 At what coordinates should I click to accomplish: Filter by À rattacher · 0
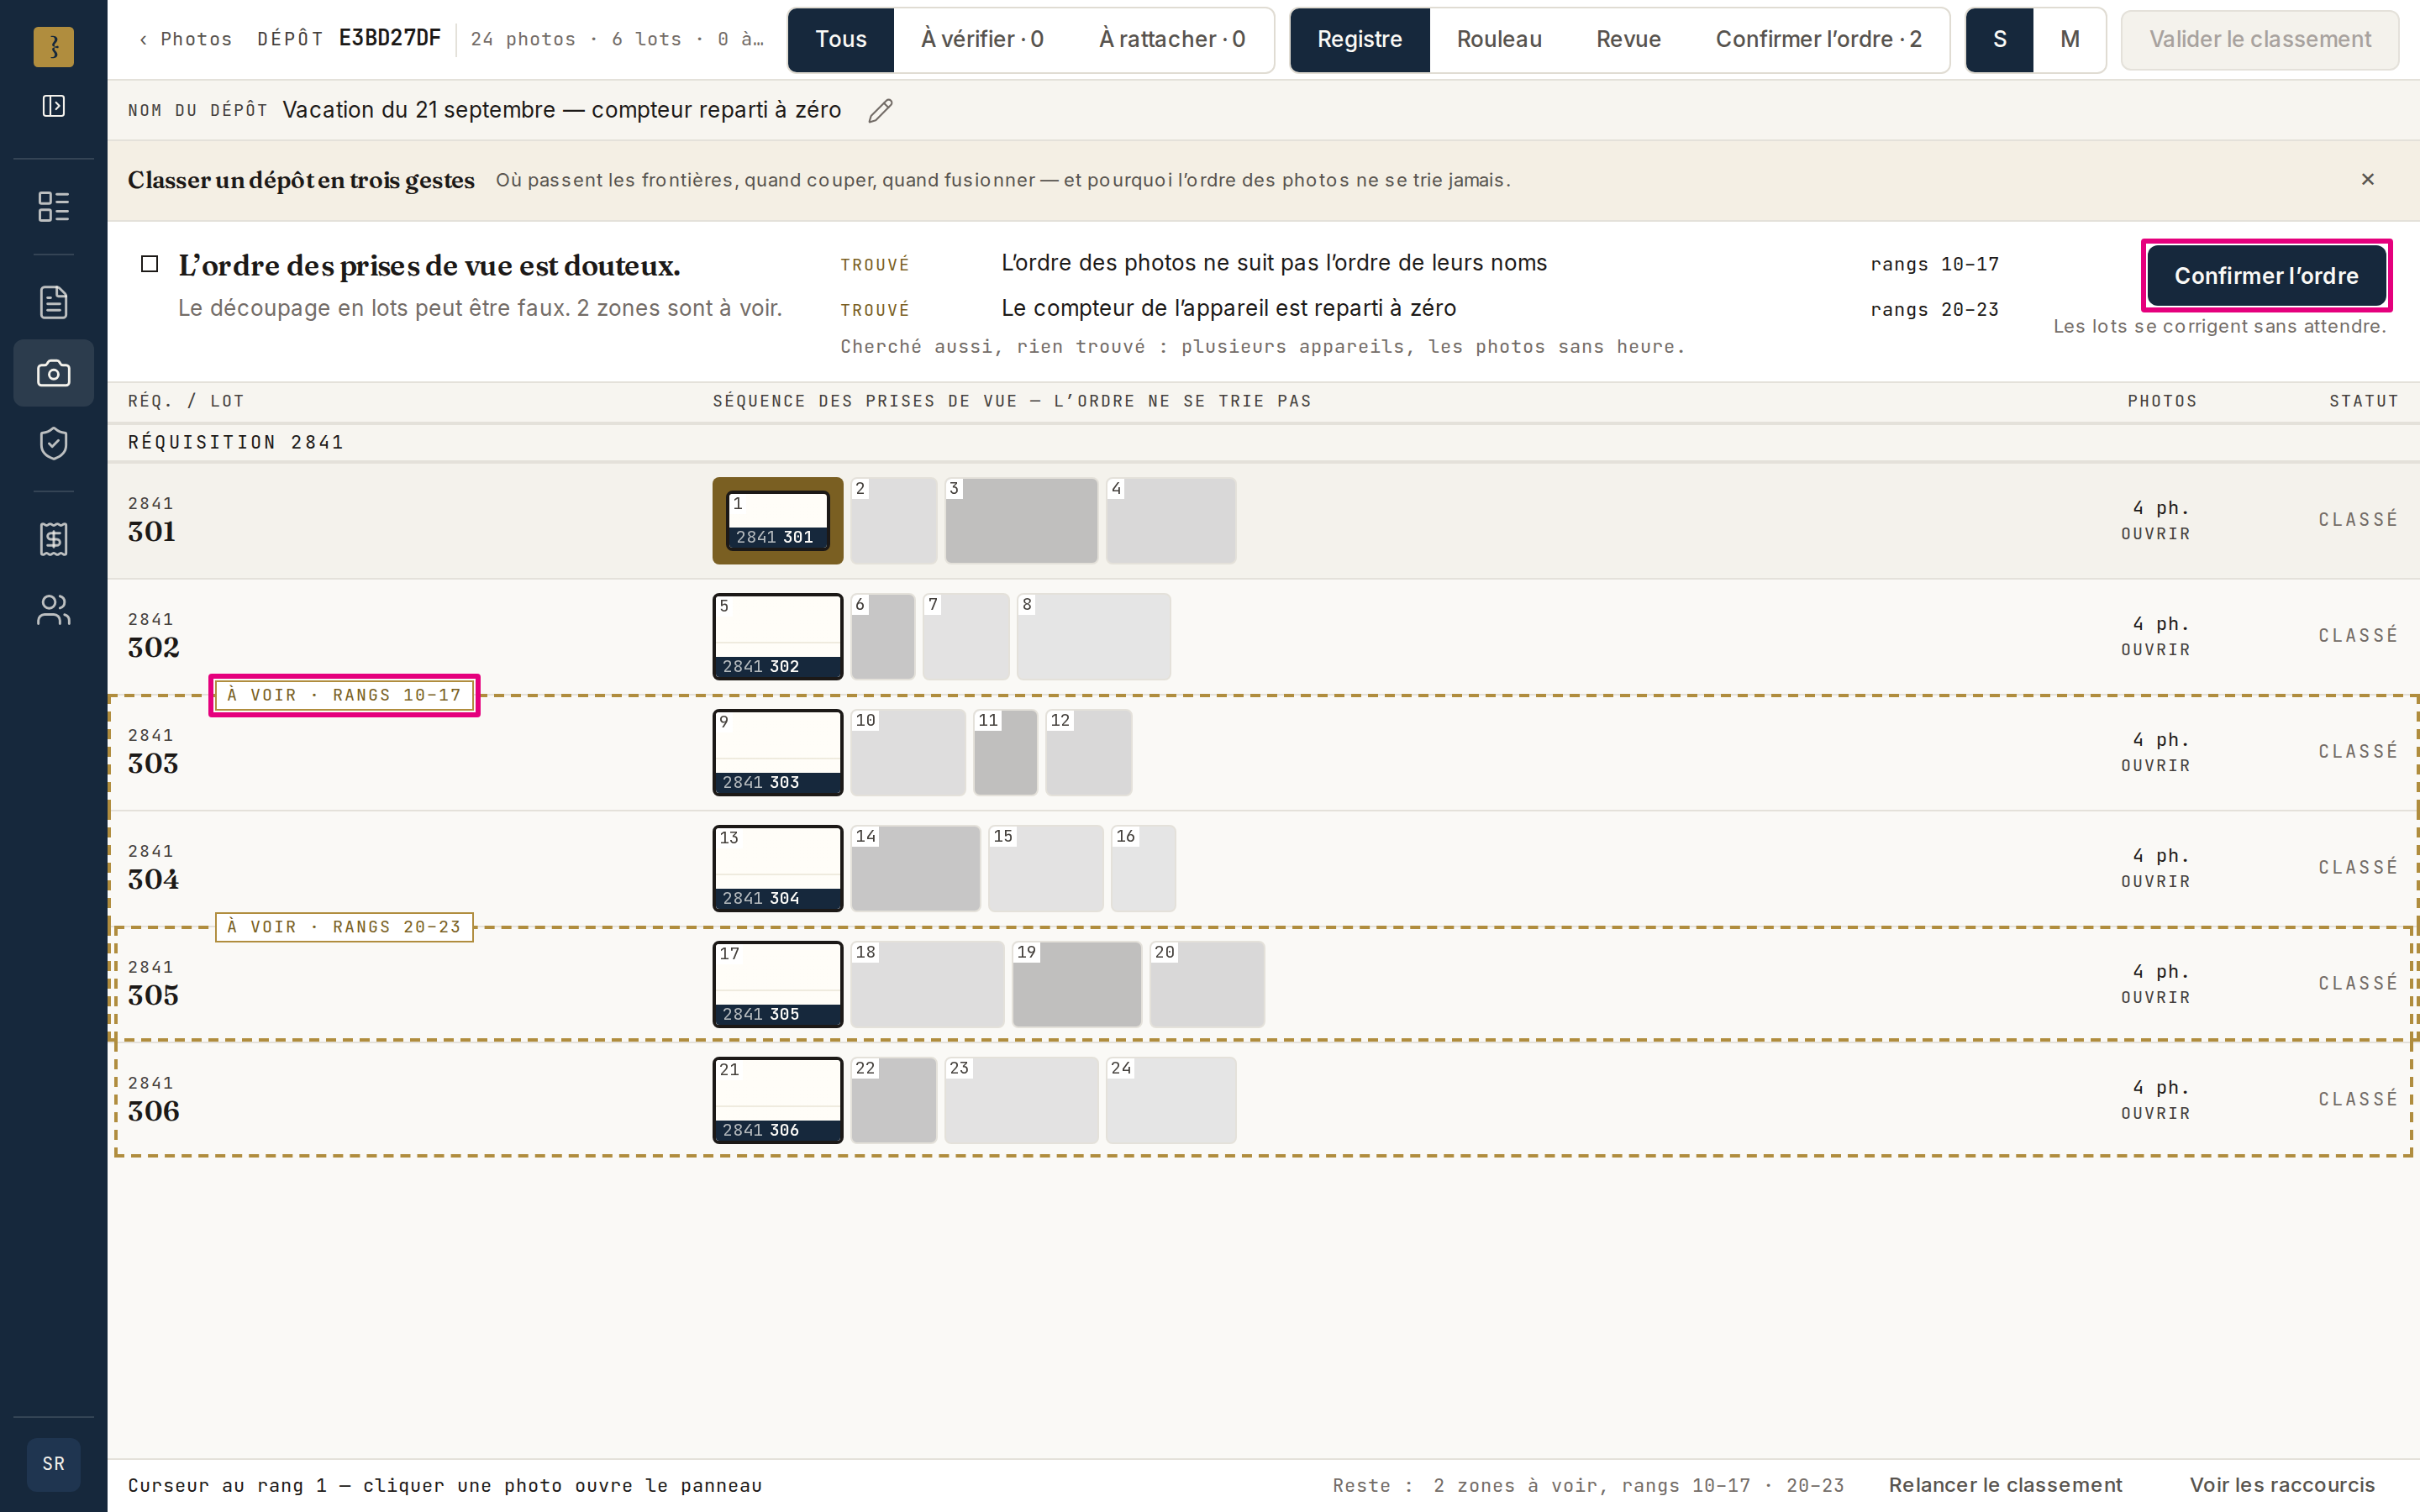(1172, 39)
